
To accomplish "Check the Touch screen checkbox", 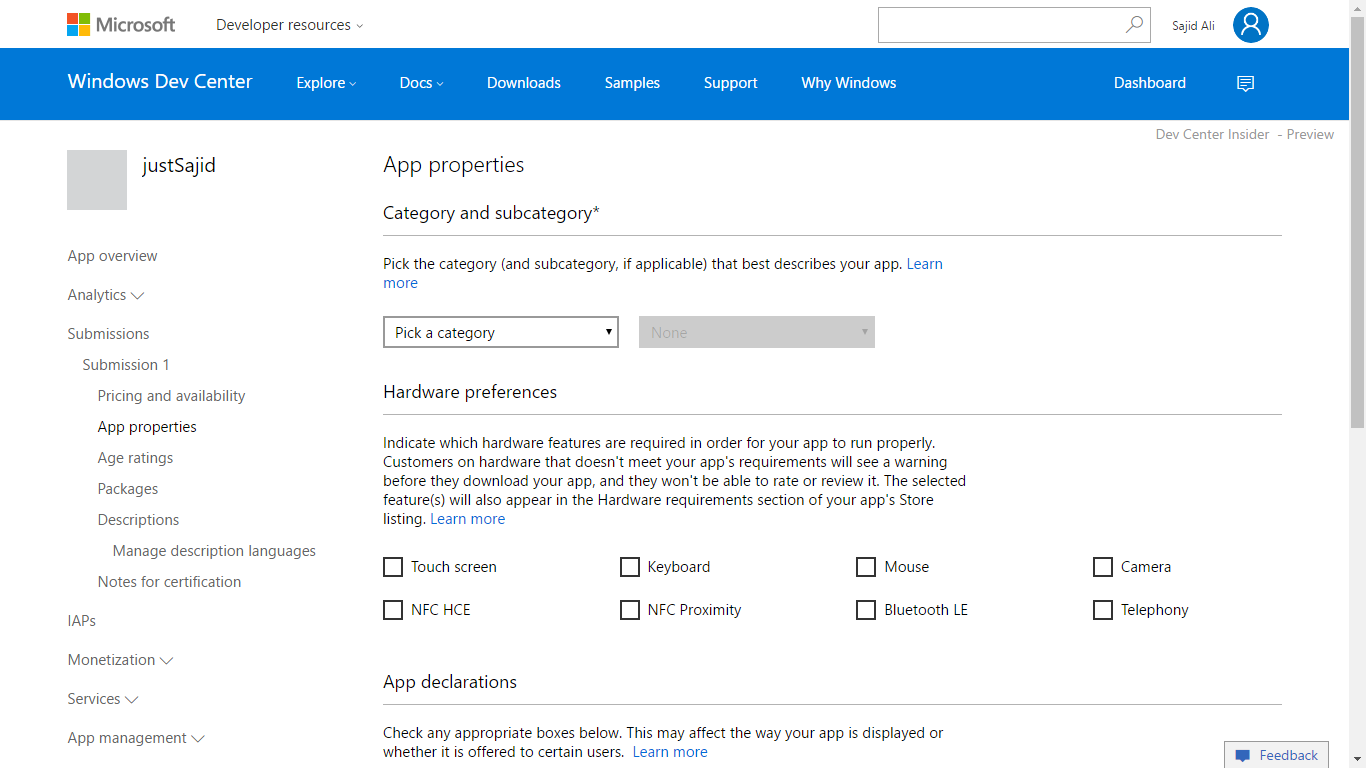I will (393, 567).
